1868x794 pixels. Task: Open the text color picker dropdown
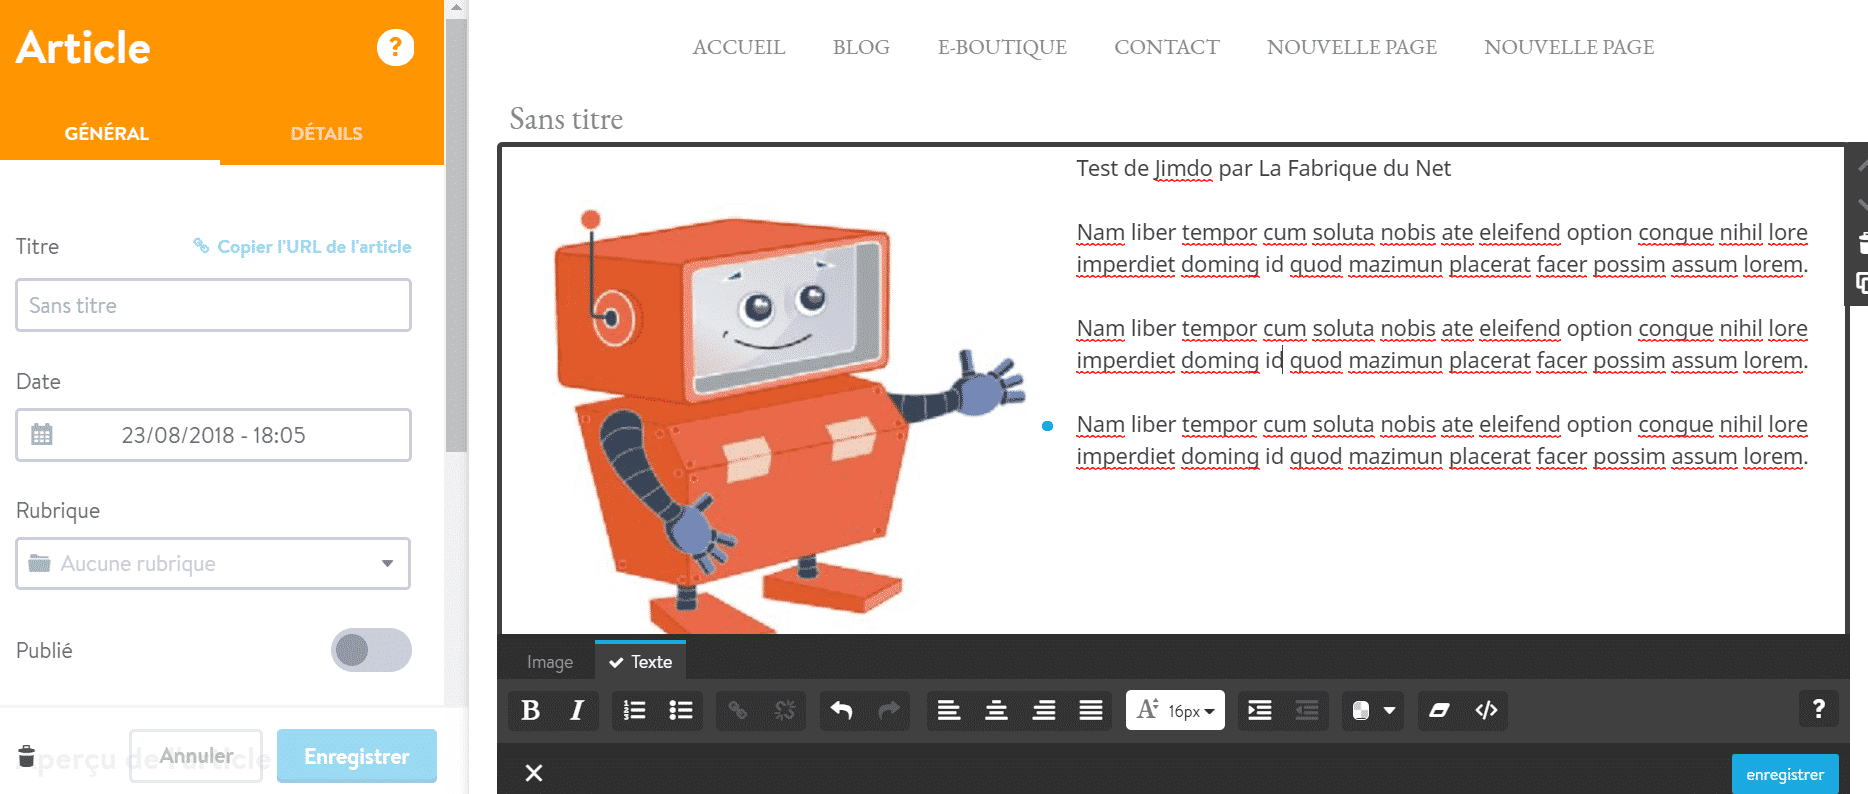point(1373,710)
